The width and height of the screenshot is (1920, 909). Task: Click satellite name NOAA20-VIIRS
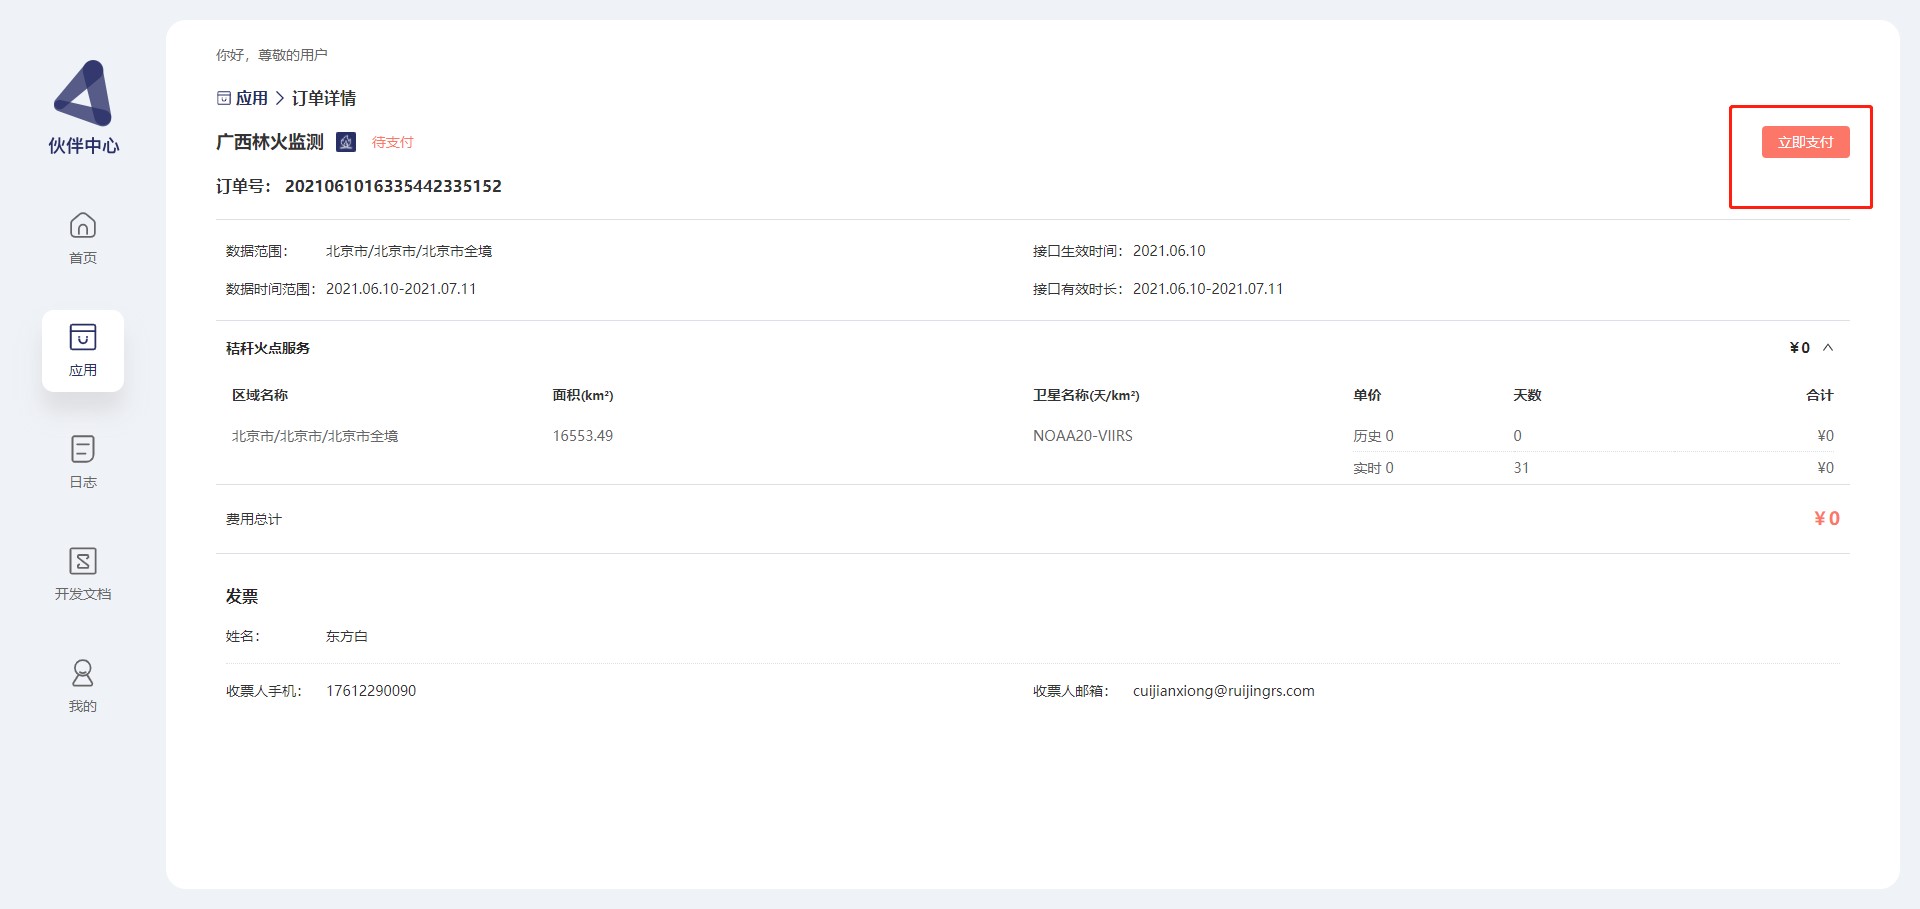1083,436
